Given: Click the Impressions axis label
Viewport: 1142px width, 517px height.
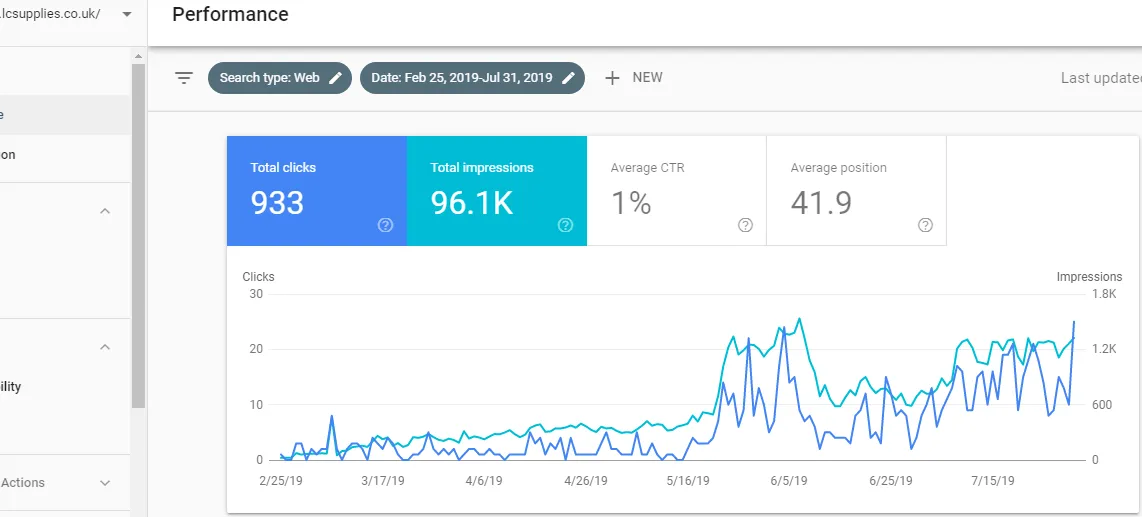Looking at the screenshot, I should [x=1090, y=277].
